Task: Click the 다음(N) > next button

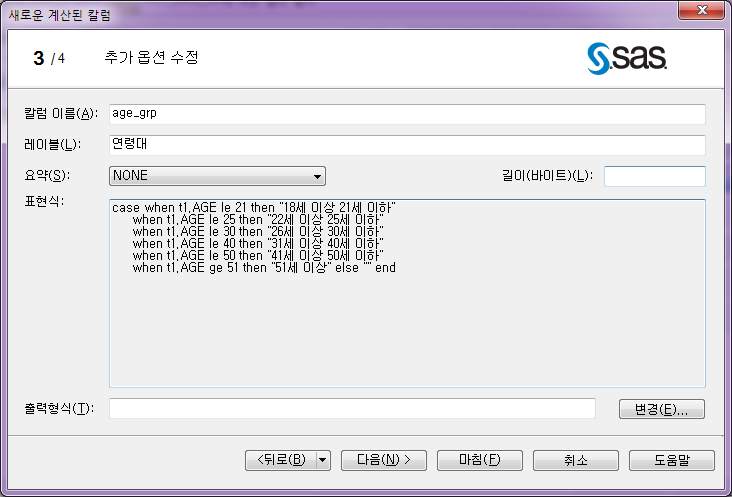Action: coord(384,460)
